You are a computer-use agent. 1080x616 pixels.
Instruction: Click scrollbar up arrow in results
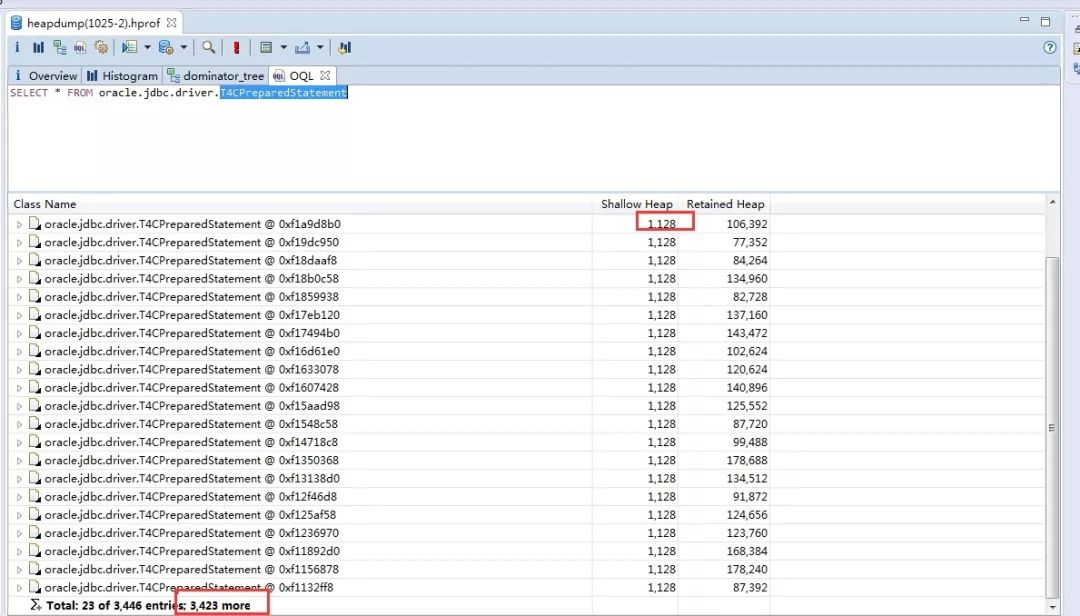tap(1052, 202)
